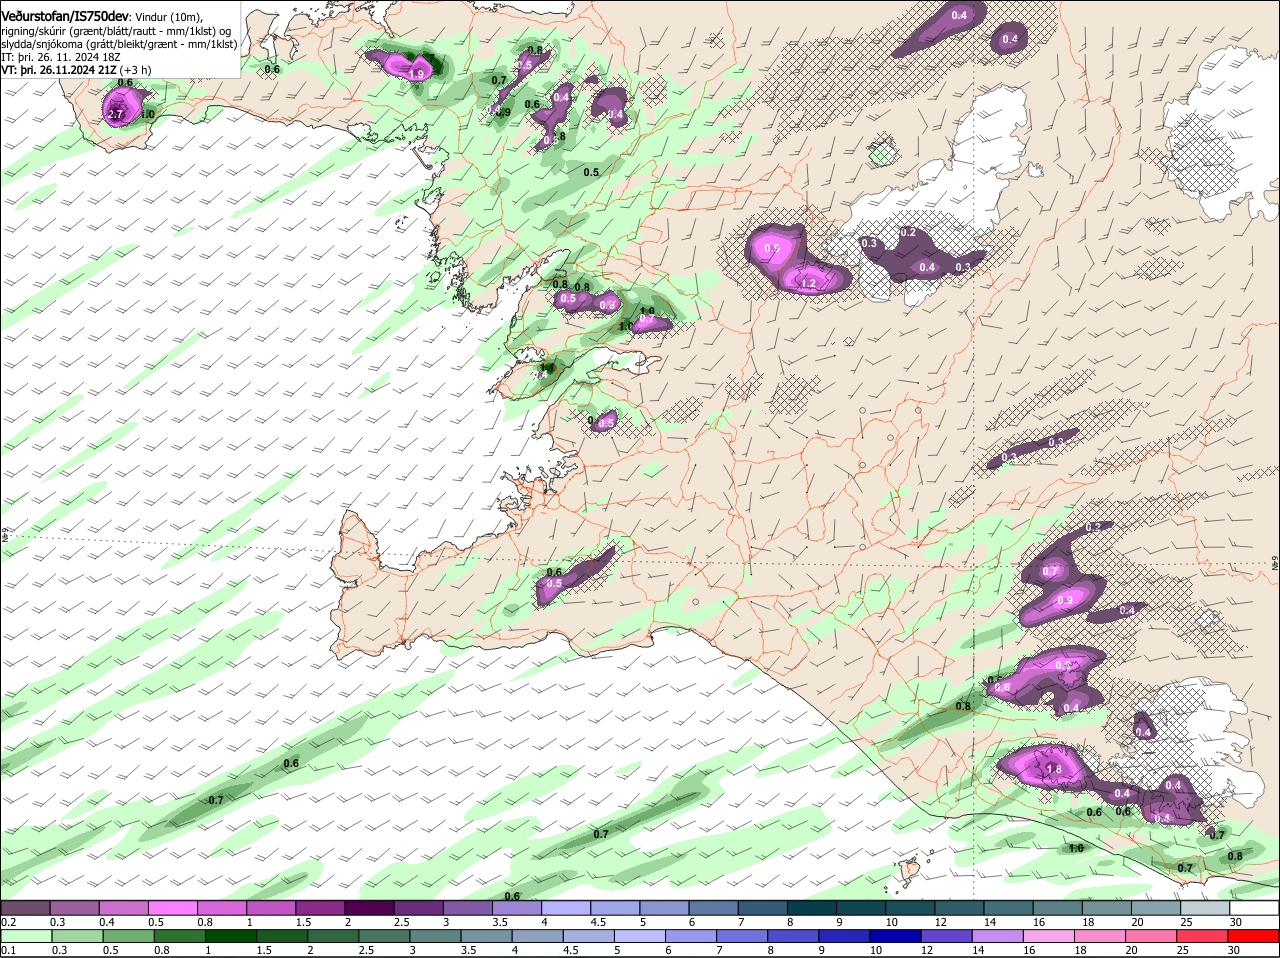Click the 2.7 value on the map
1280x958 pixels.
click(116, 115)
